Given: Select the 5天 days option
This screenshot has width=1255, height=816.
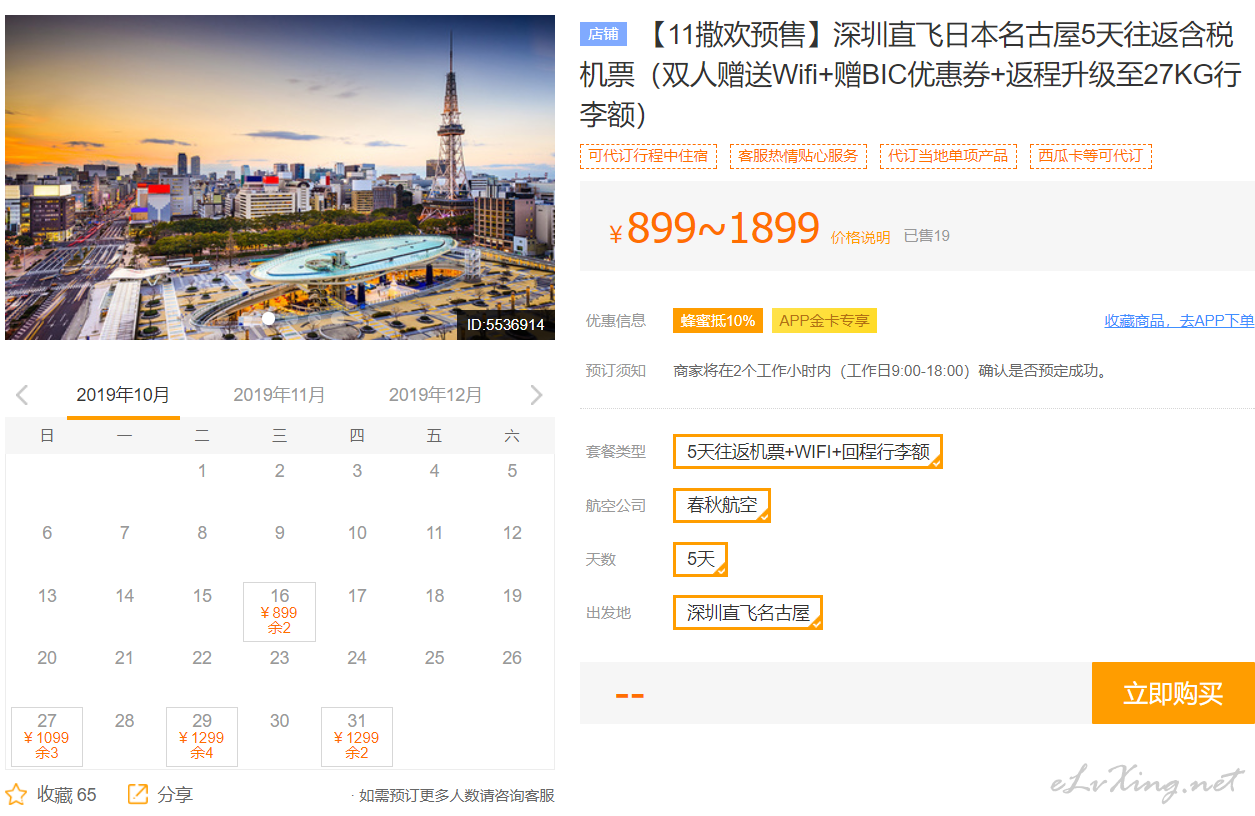Looking at the screenshot, I should (701, 559).
